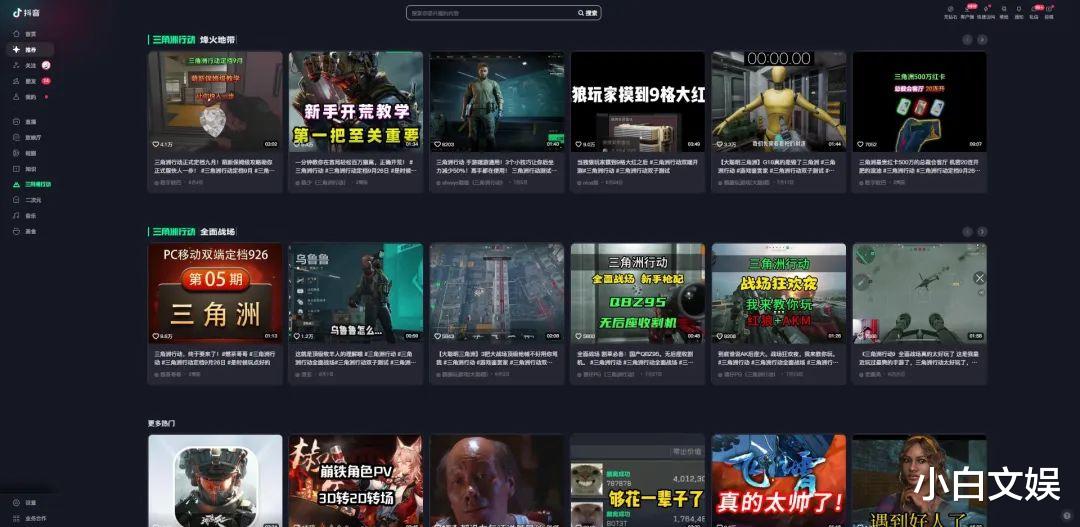The image size is (1080, 527).
Task: Open 首页 home in the sidebar
Action: click(x=25, y=34)
